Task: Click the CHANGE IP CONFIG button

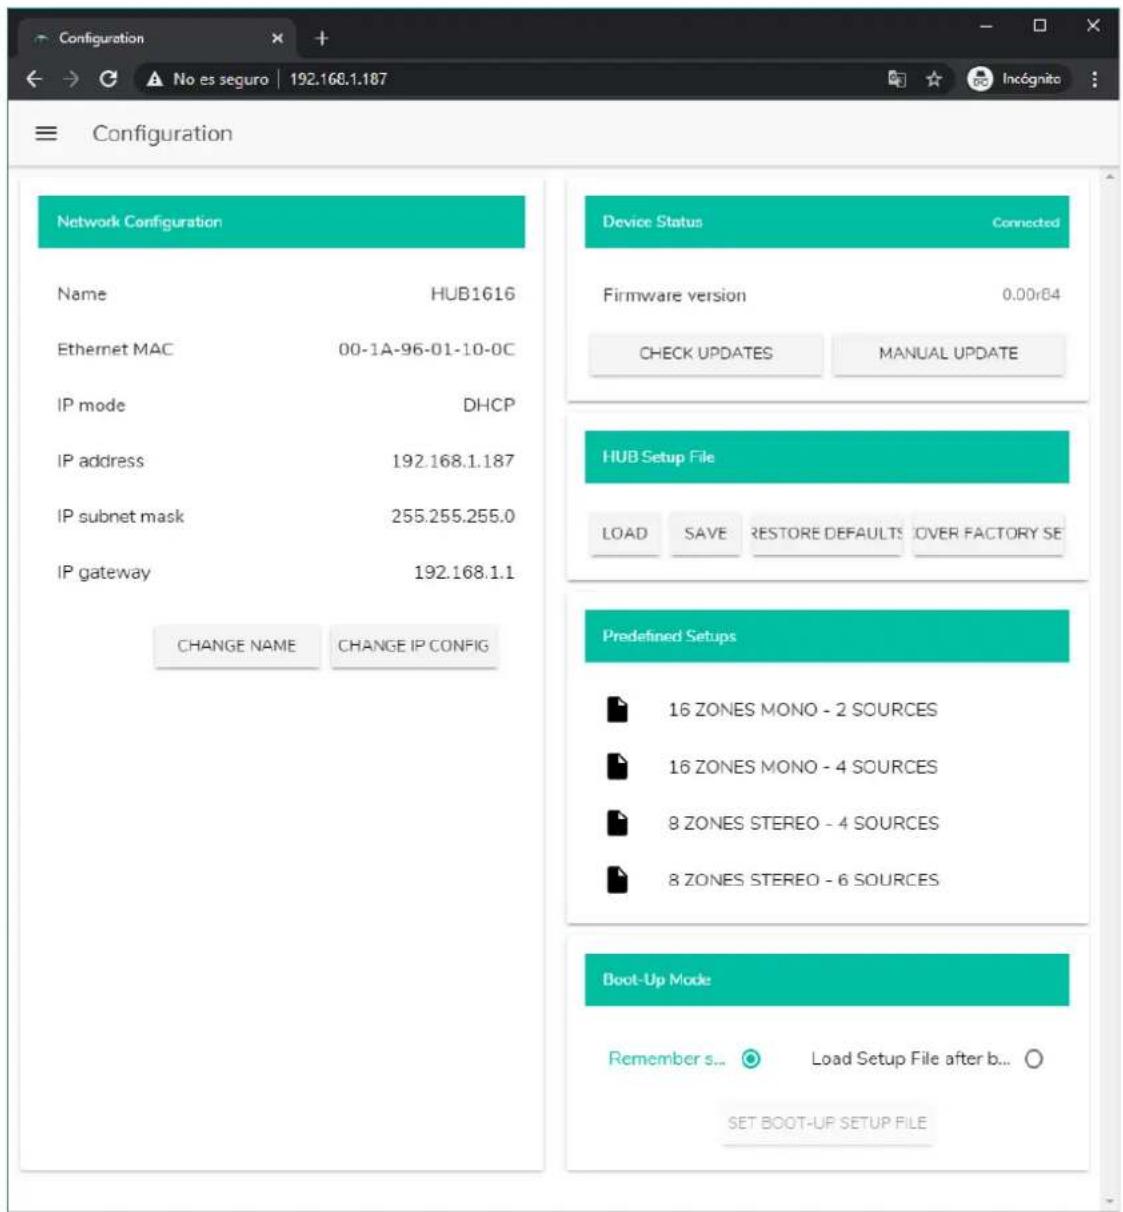Action: (x=414, y=646)
